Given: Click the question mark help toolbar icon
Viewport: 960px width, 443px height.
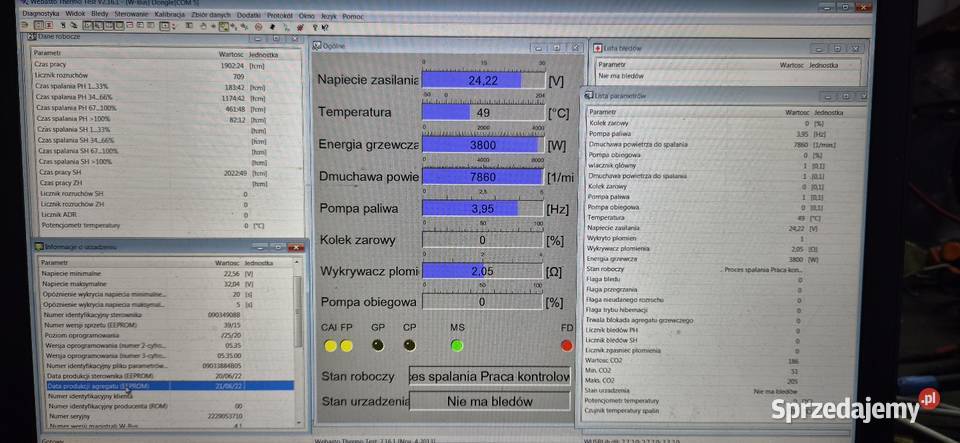Looking at the screenshot, I should coord(315,28).
